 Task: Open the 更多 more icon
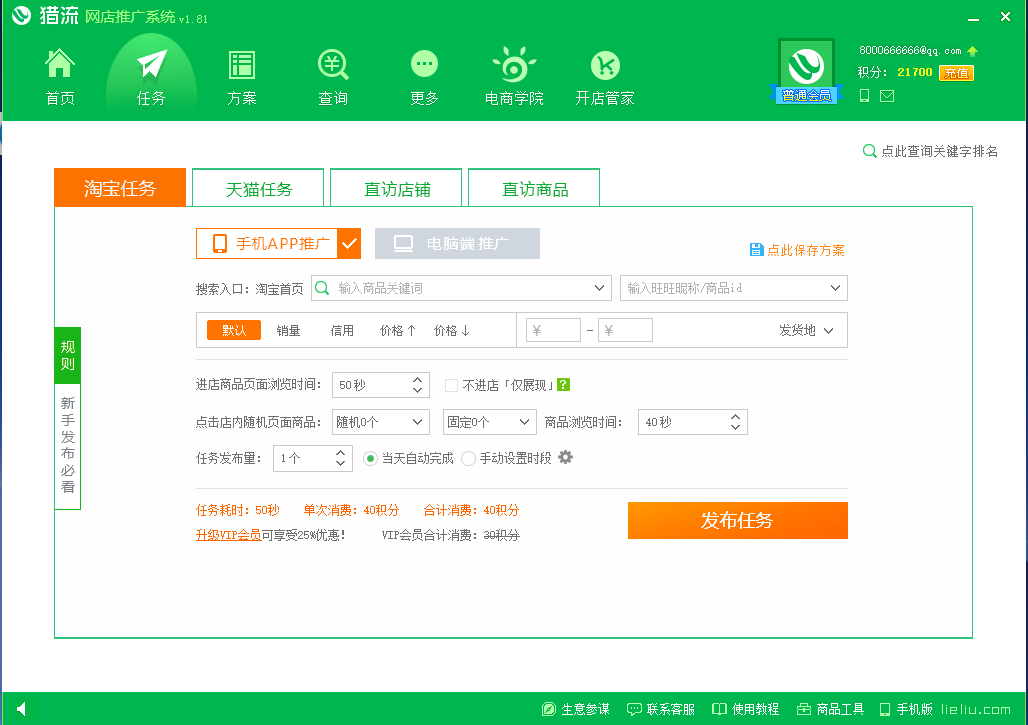tap(424, 64)
